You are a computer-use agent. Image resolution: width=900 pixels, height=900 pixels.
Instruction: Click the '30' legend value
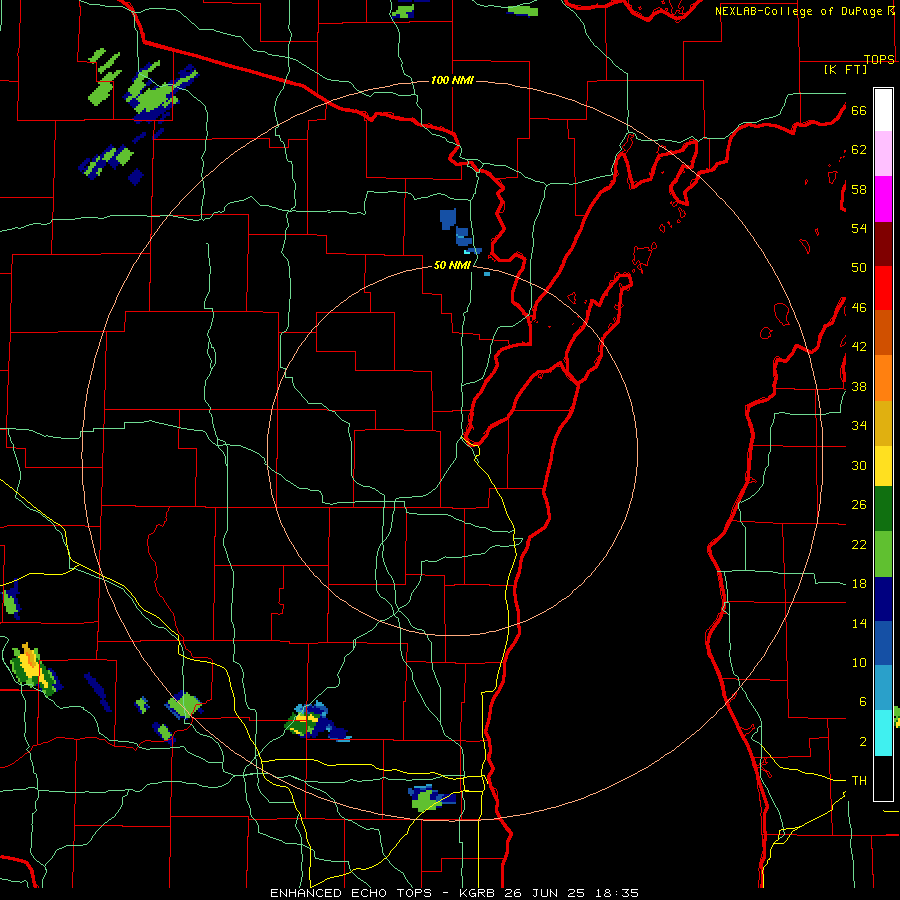859,465
